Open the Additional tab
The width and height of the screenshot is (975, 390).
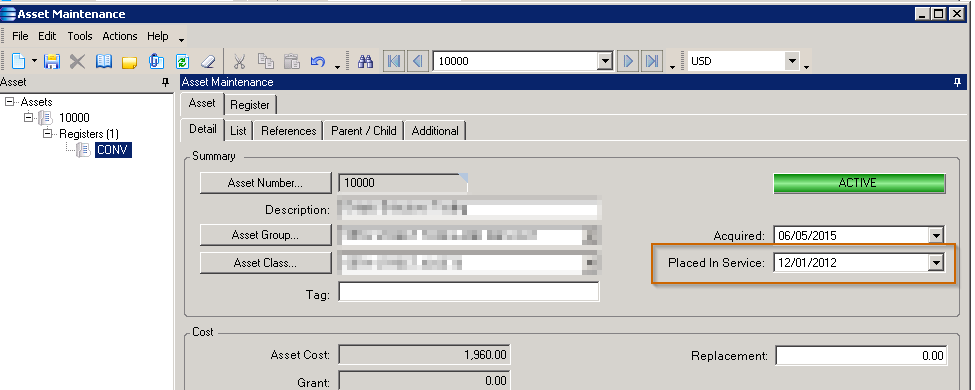435,131
